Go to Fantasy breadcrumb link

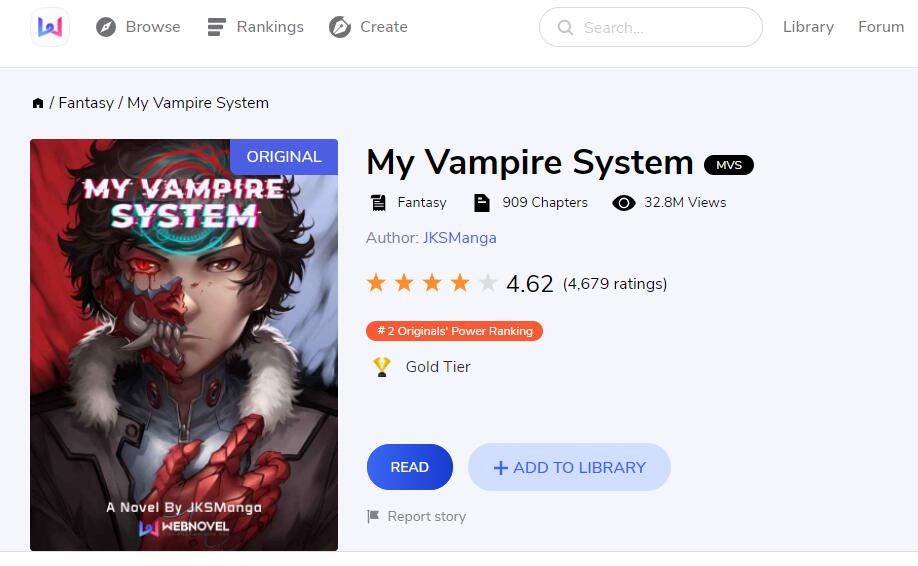coord(86,103)
